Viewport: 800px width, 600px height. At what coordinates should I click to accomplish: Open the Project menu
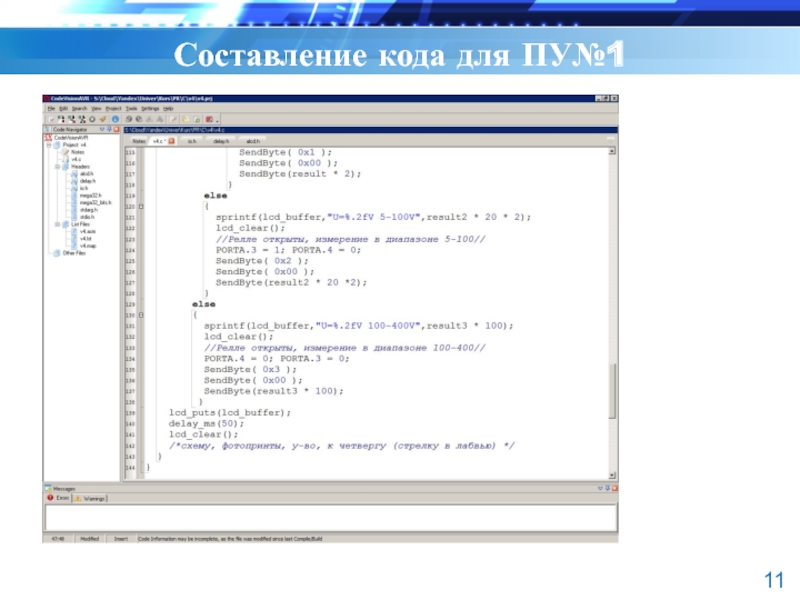tap(113, 109)
